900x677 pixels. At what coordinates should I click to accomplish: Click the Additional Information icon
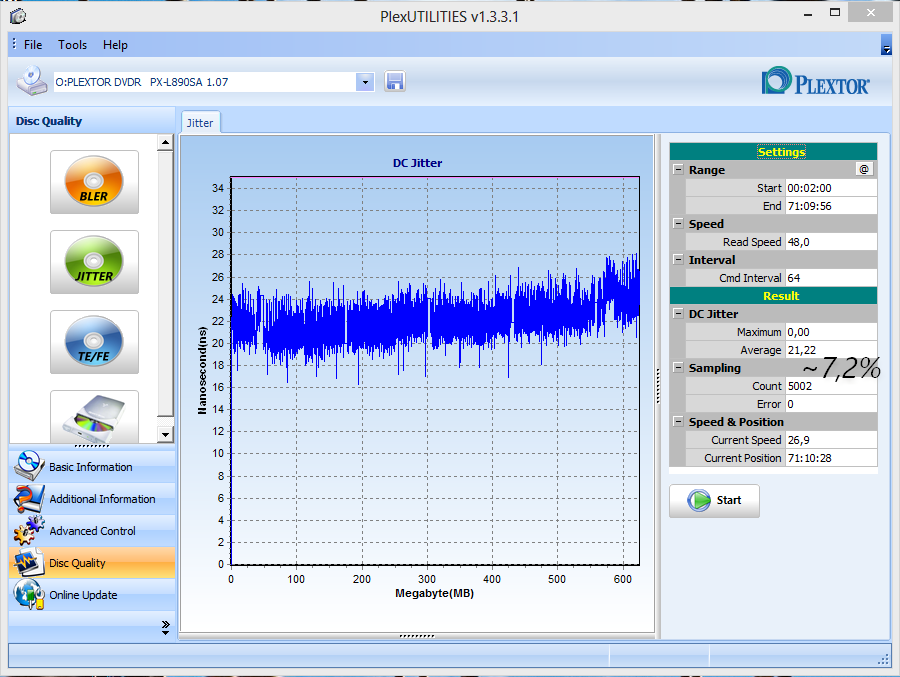point(29,498)
